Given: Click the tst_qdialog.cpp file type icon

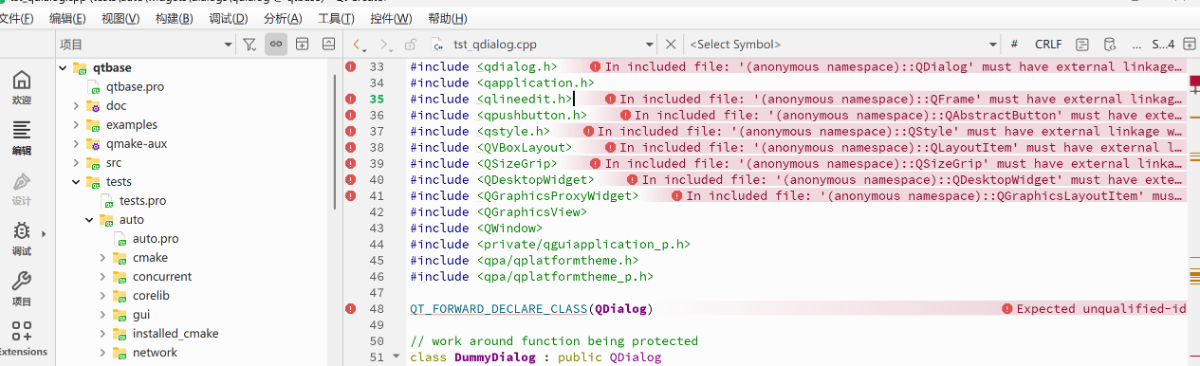Looking at the screenshot, I should click(x=437, y=44).
